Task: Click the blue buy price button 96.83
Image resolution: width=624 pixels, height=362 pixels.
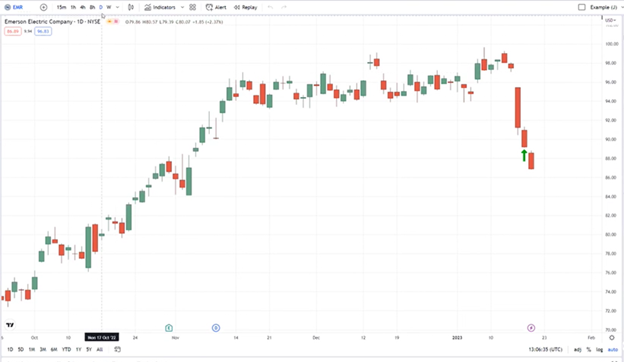Action: 43,31
